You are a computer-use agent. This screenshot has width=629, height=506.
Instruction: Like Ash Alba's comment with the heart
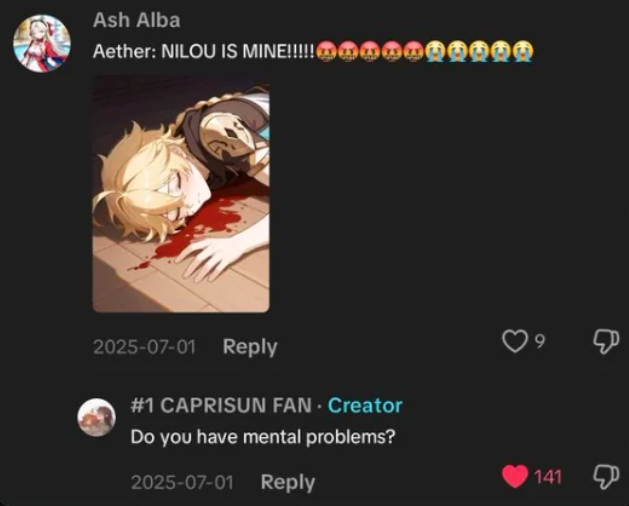[x=515, y=341]
